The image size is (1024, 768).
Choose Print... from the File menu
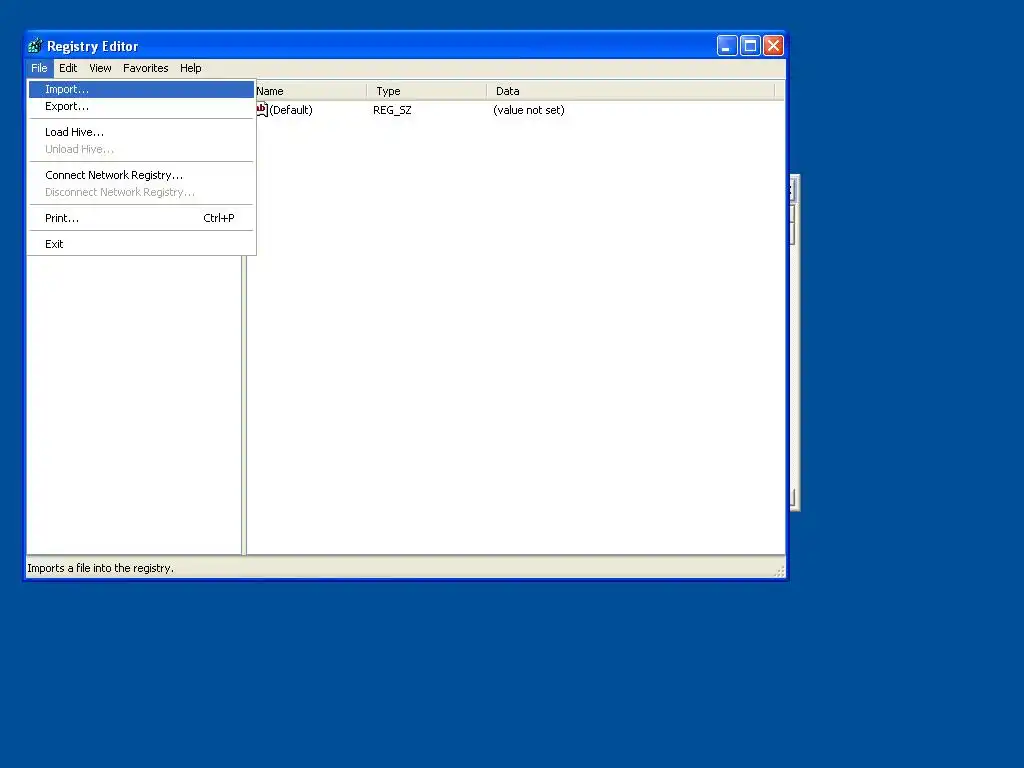point(141,218)
